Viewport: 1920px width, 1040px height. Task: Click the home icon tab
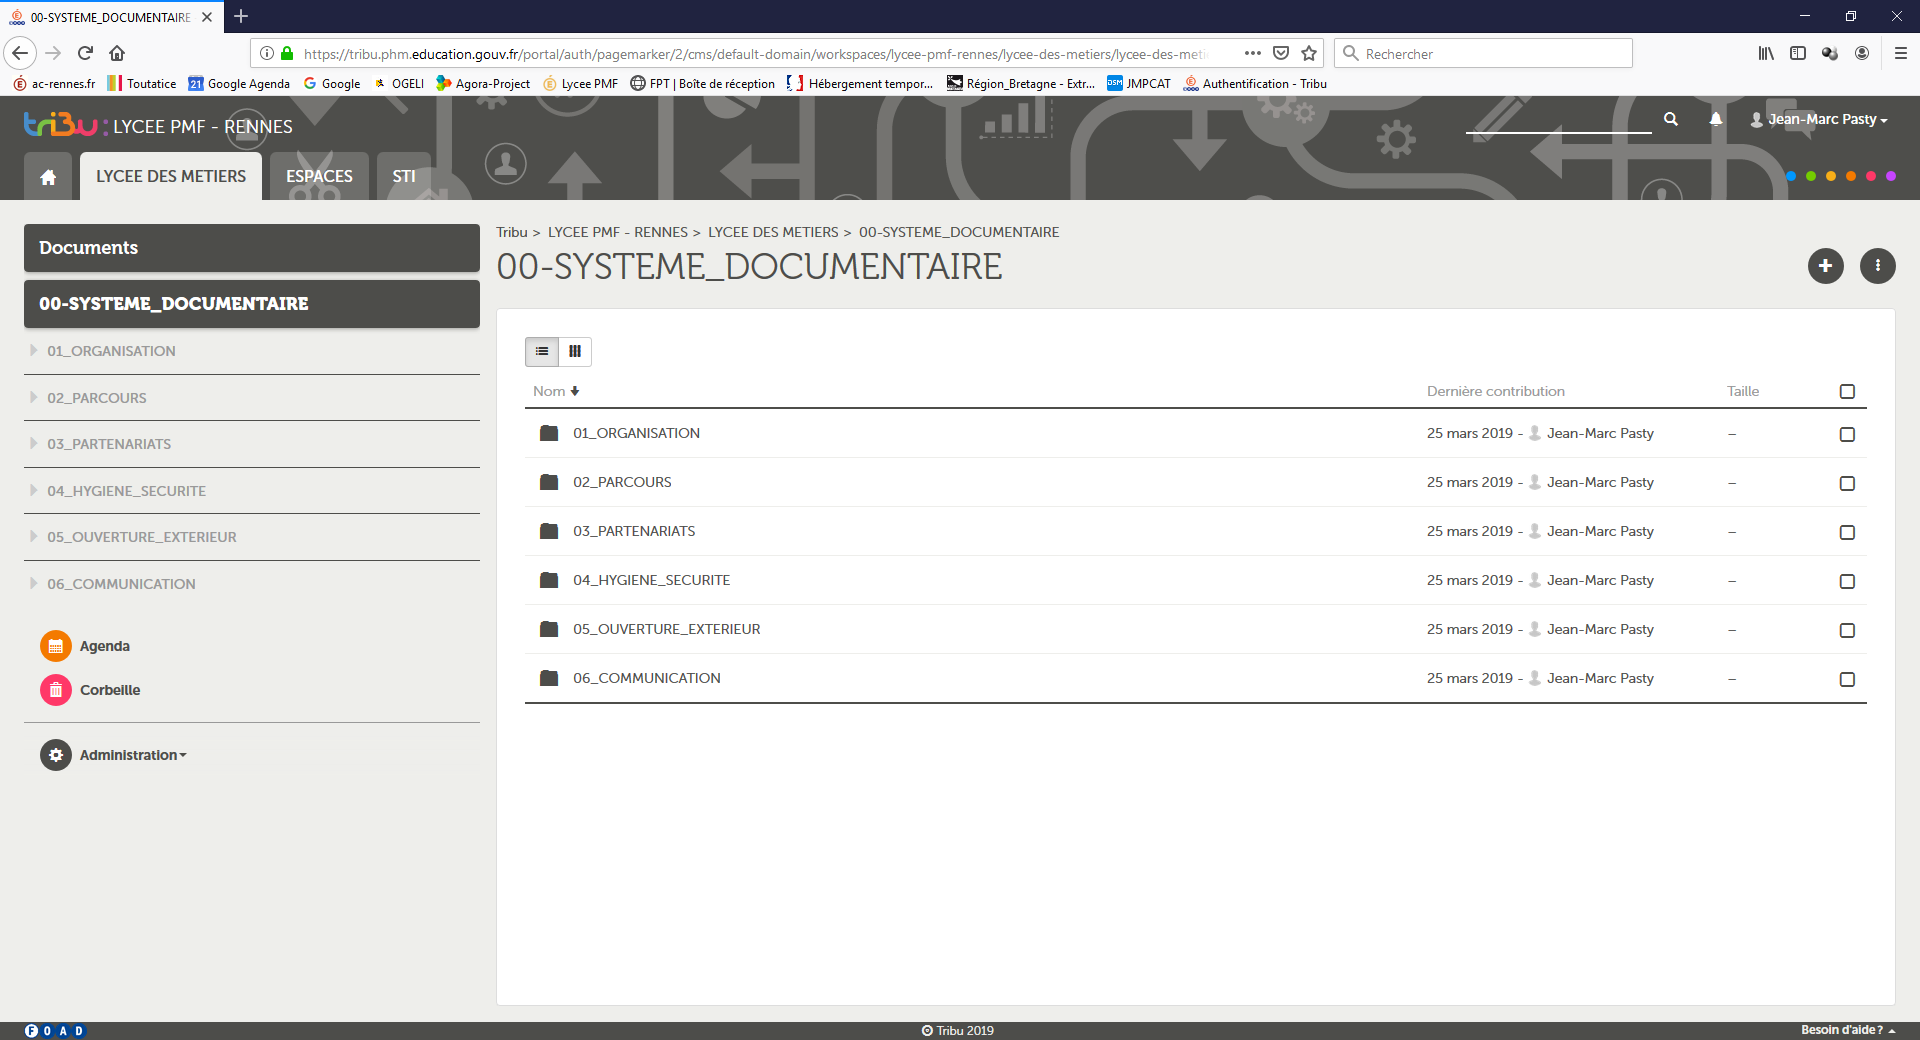click(x=48, y=177)
